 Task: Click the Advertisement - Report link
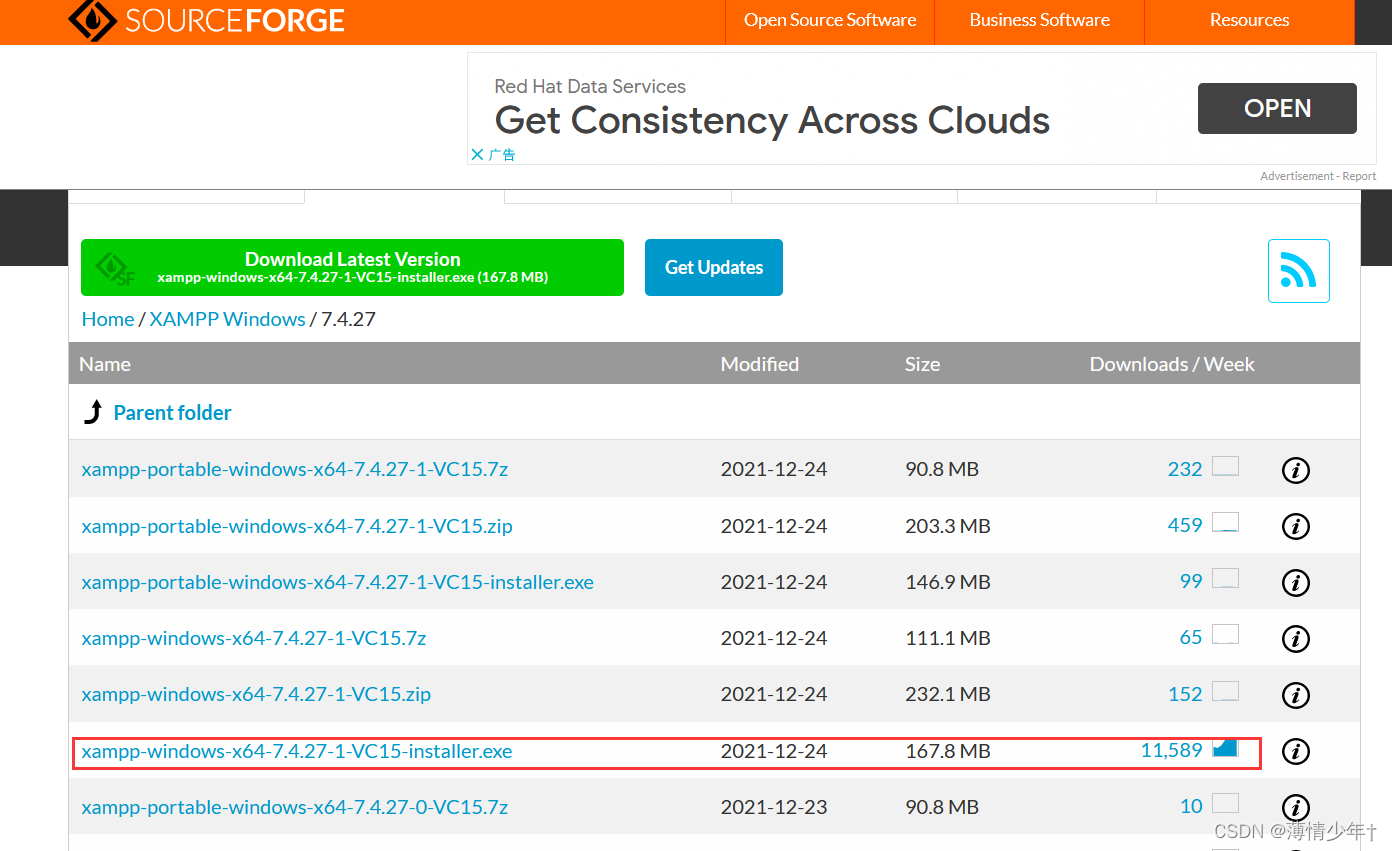pyautogui.click(x=1318, y=176)
